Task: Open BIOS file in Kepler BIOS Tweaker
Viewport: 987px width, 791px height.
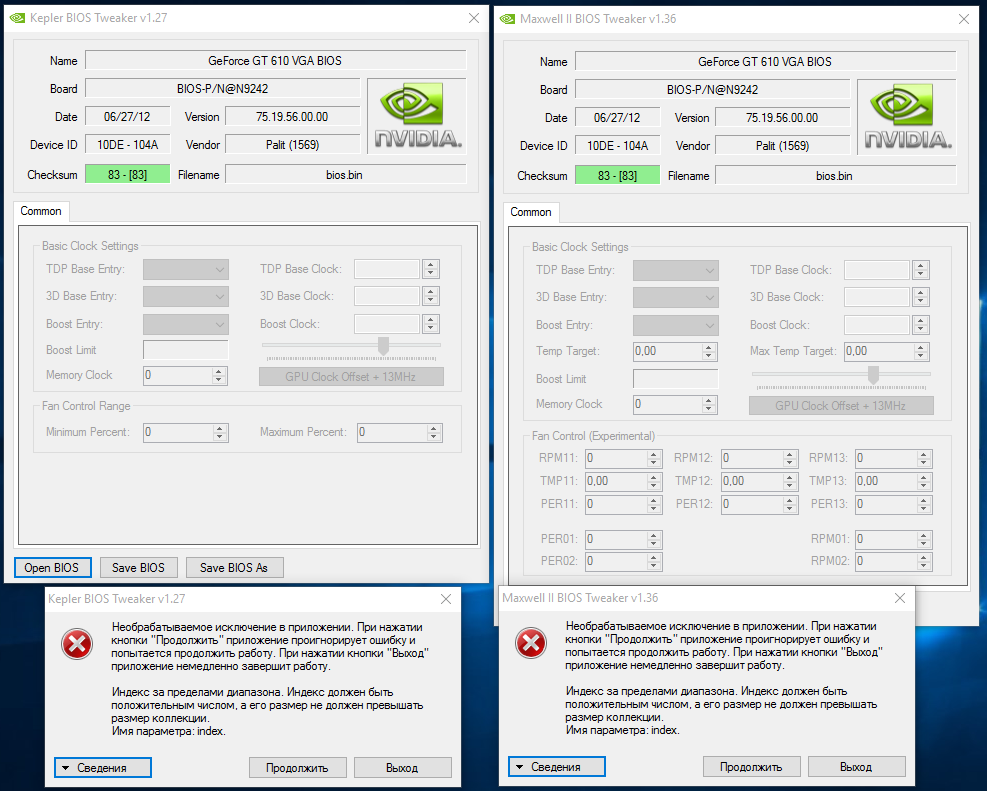Action: pyautogui.click(x=52, y=568)
